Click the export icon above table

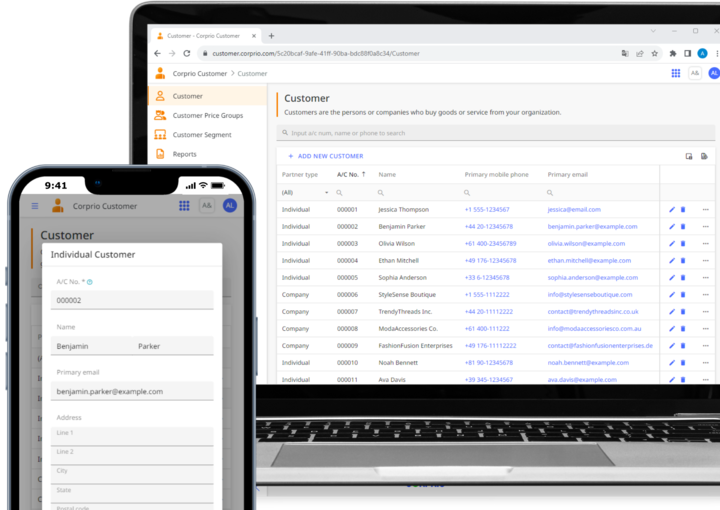(704, 157)
